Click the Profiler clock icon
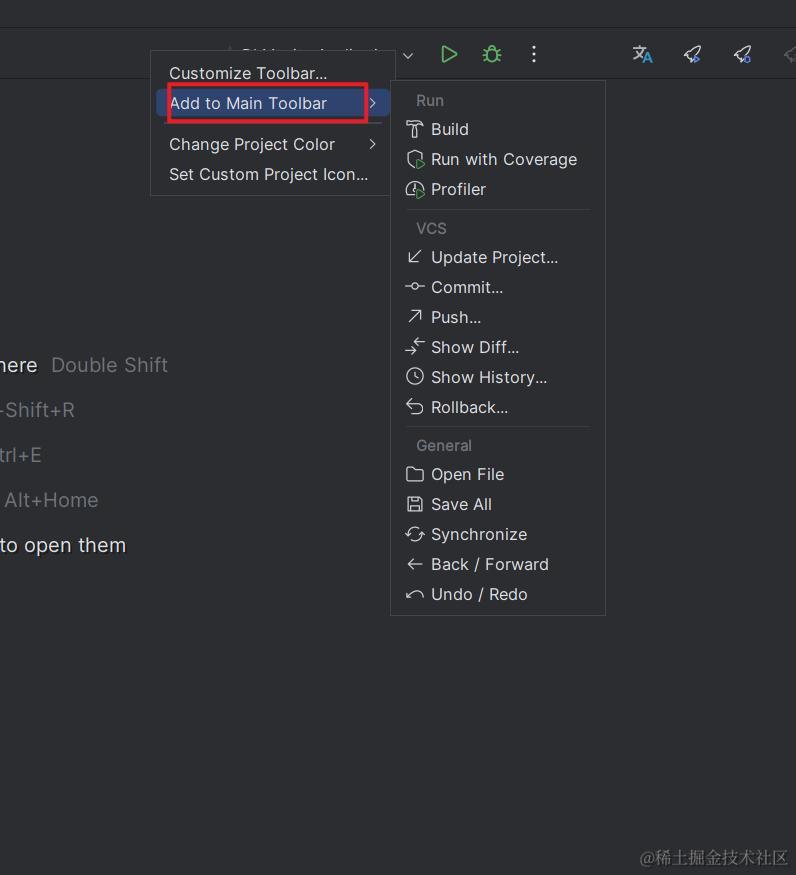The height and width of the screenshot is (875, 796). click(415, 190)
